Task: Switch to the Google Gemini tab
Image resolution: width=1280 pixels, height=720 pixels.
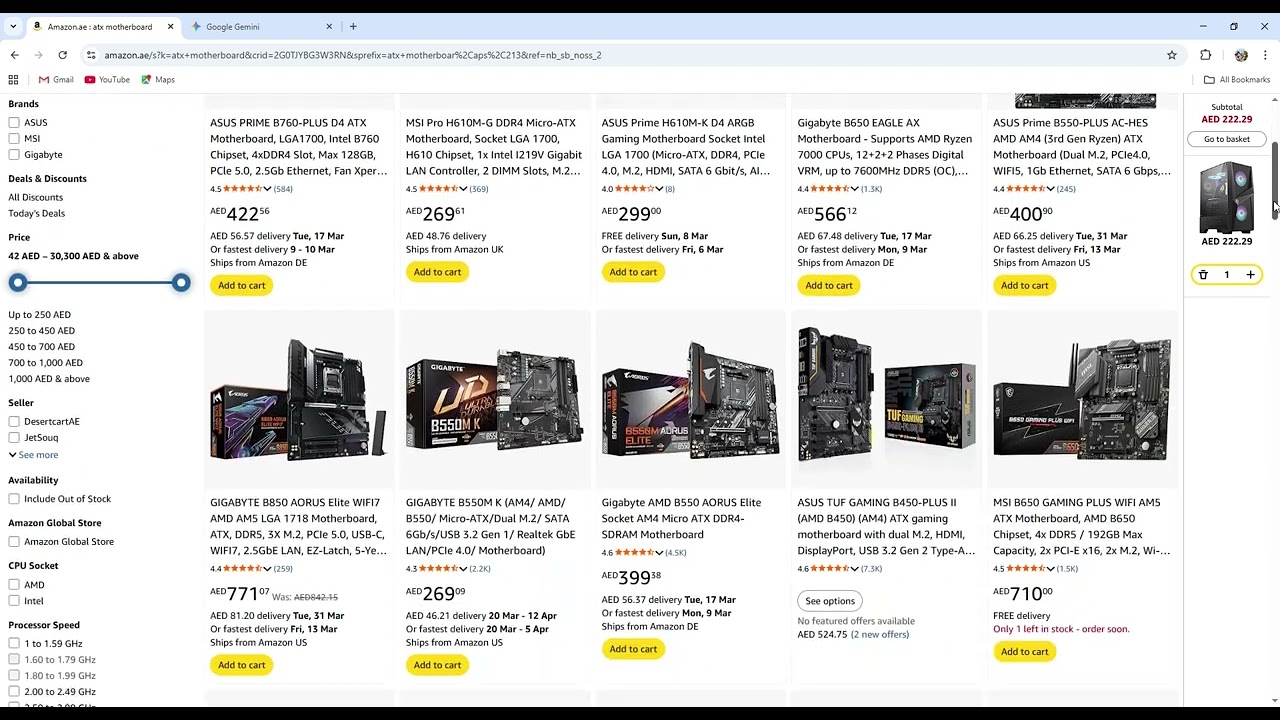Action: pos(262,27)
